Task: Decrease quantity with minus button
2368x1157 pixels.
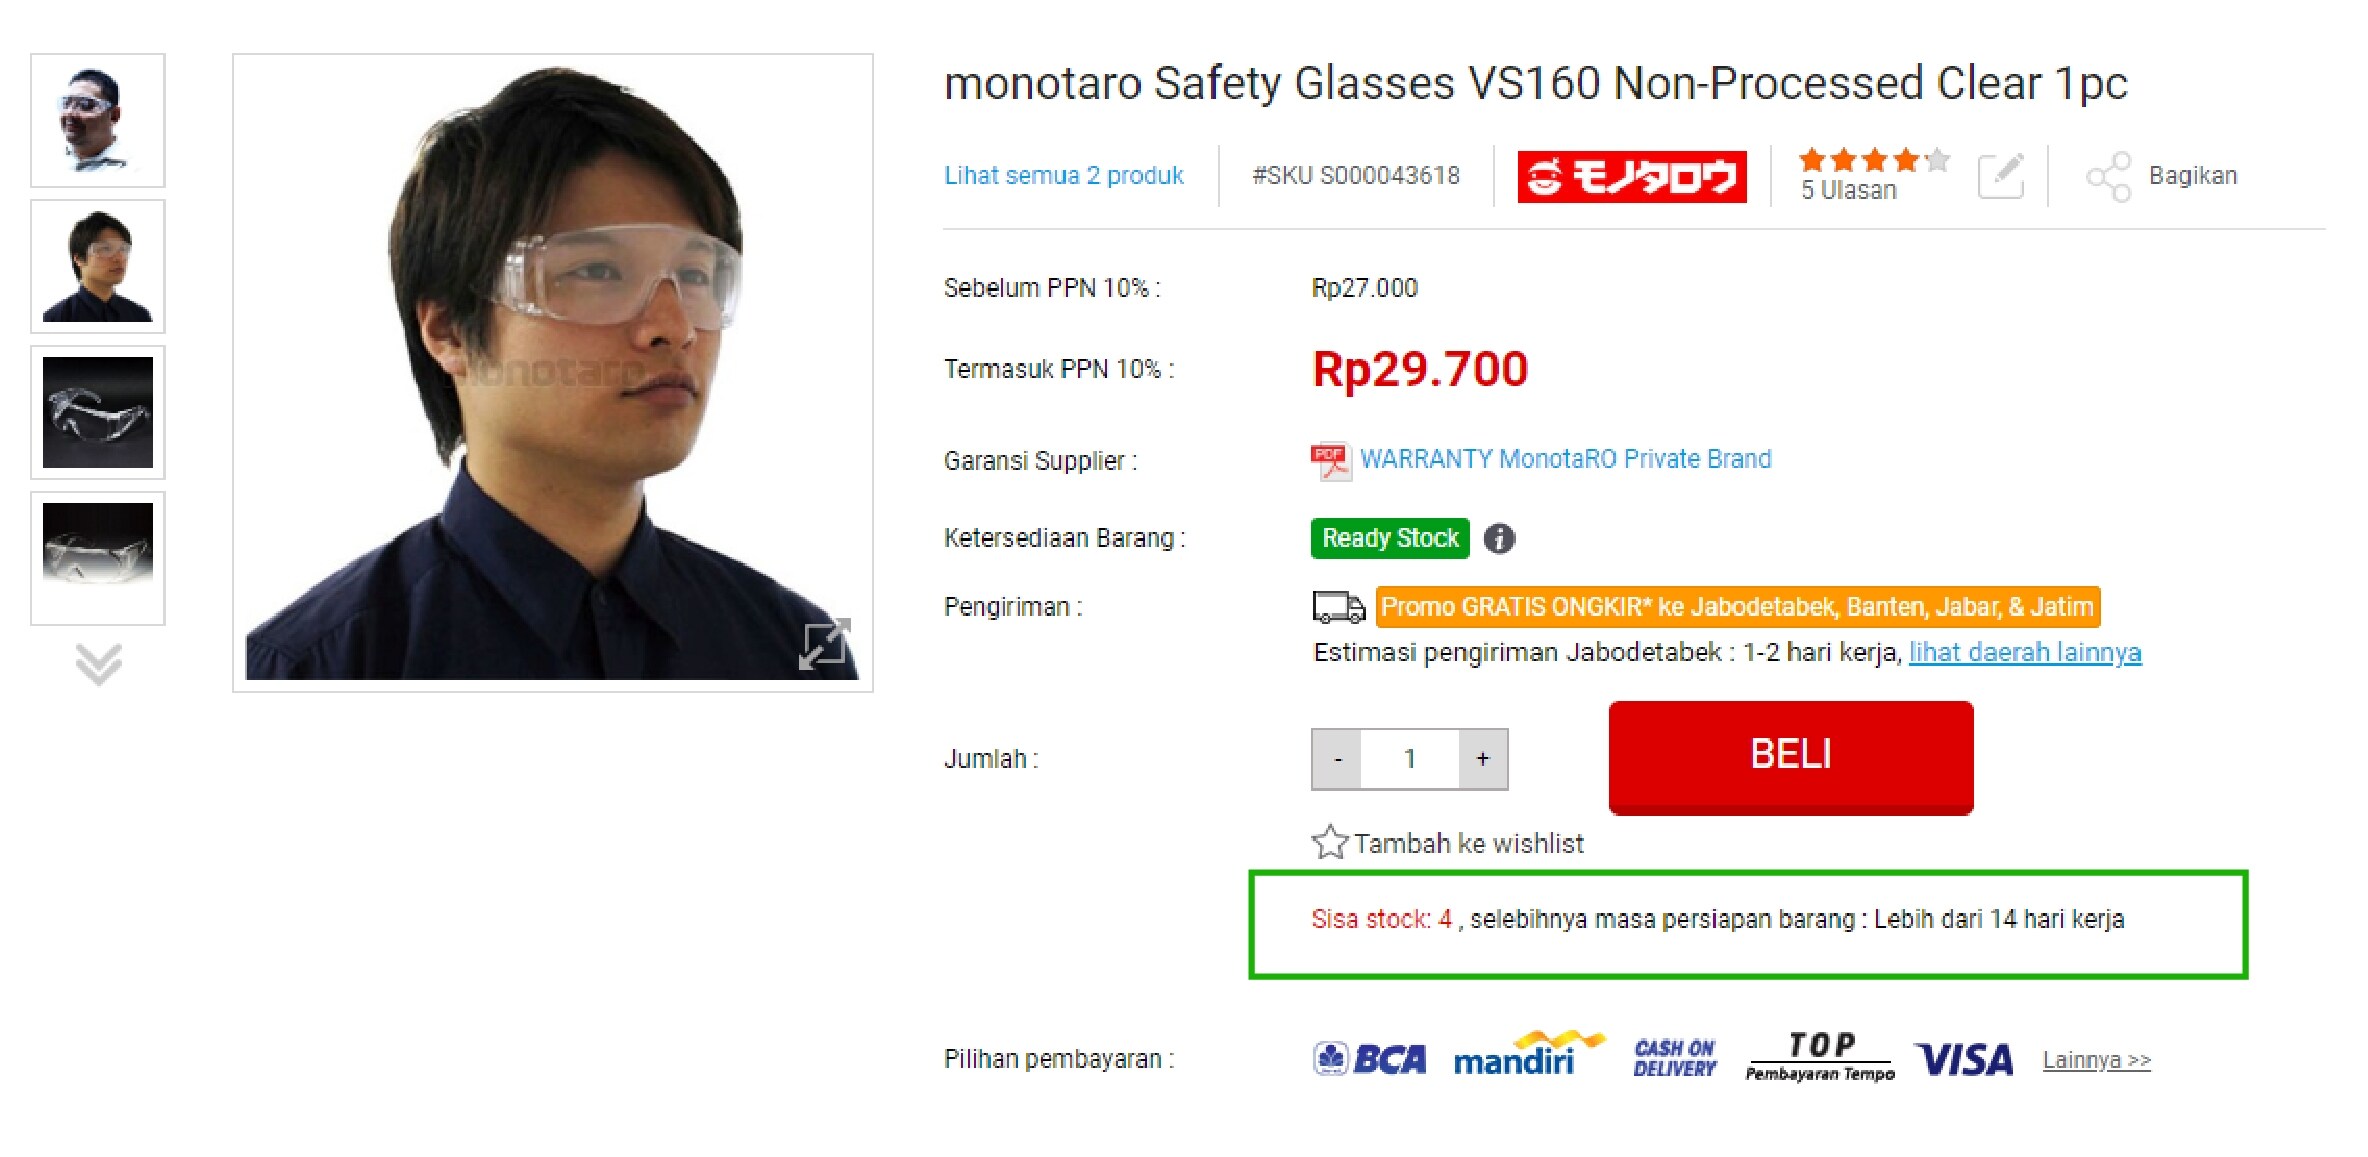Action: [x=1337, y=759]
